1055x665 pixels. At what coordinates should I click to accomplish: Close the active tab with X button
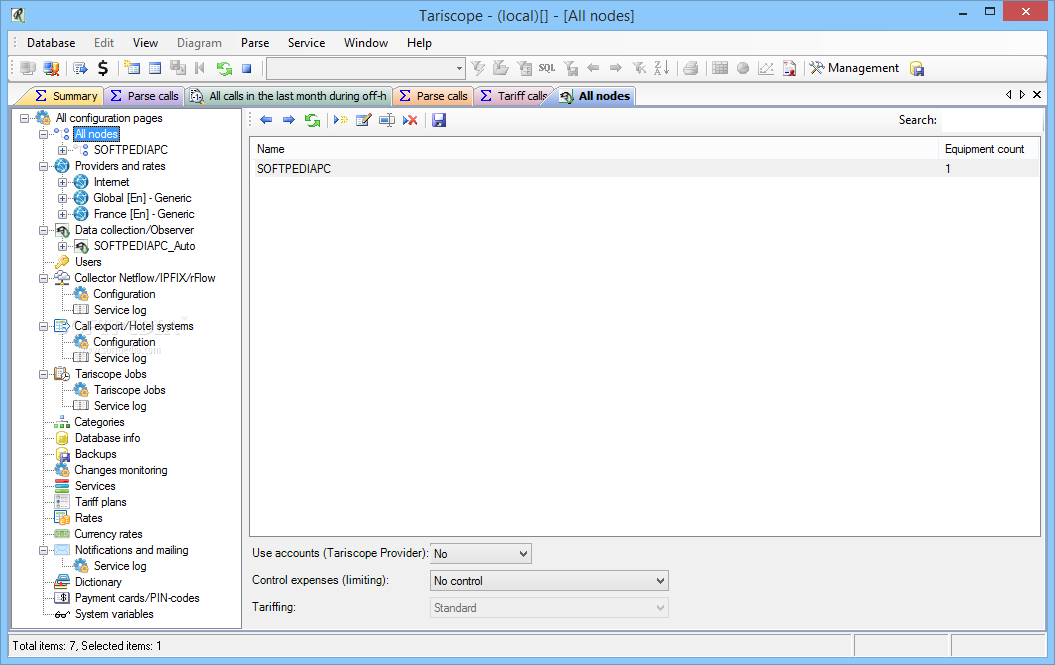click(1037, 95)
